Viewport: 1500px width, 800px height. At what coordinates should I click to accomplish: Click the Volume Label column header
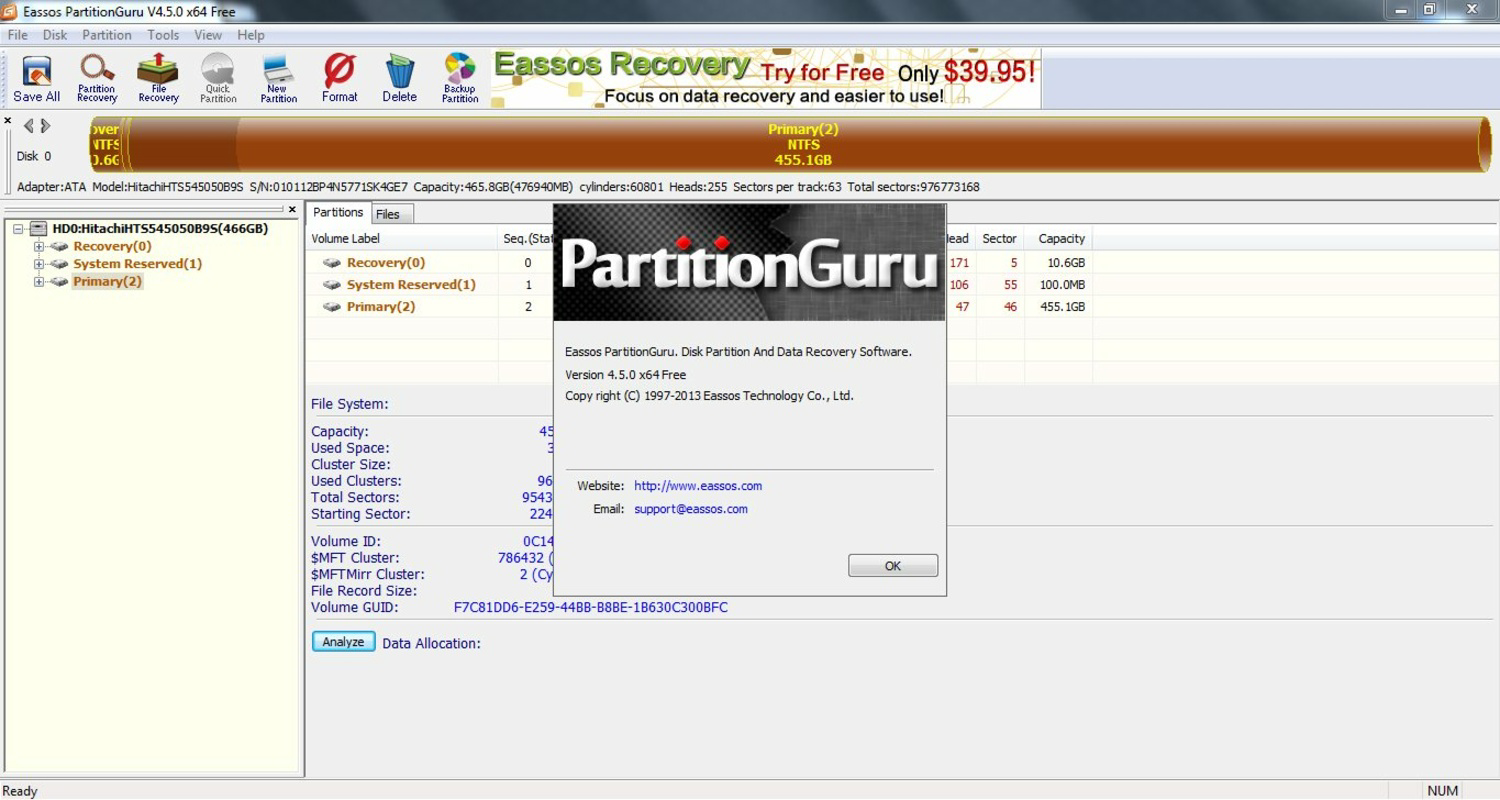[x=402, y=239]
